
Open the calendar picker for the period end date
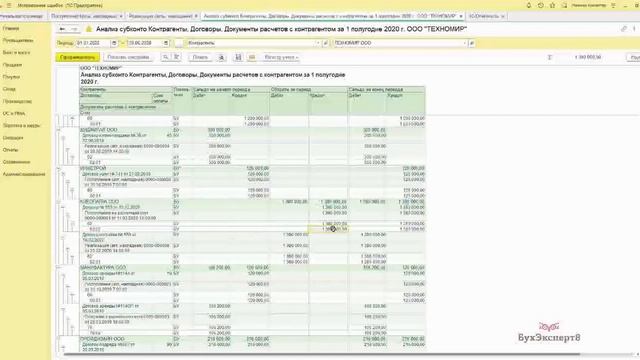click(x=166, y=43)
